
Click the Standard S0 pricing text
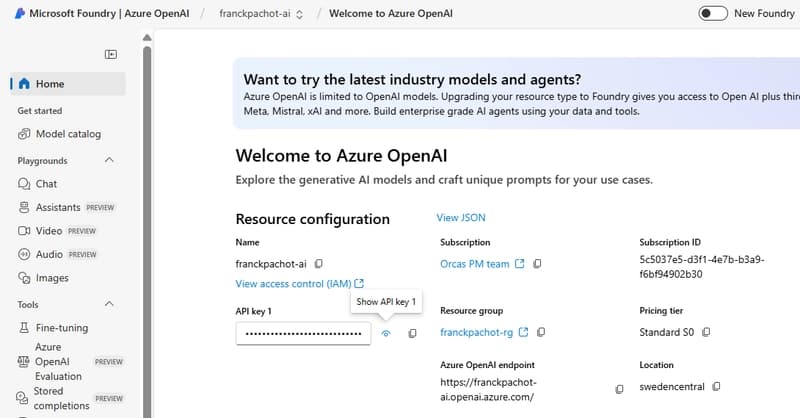point(666,332)
